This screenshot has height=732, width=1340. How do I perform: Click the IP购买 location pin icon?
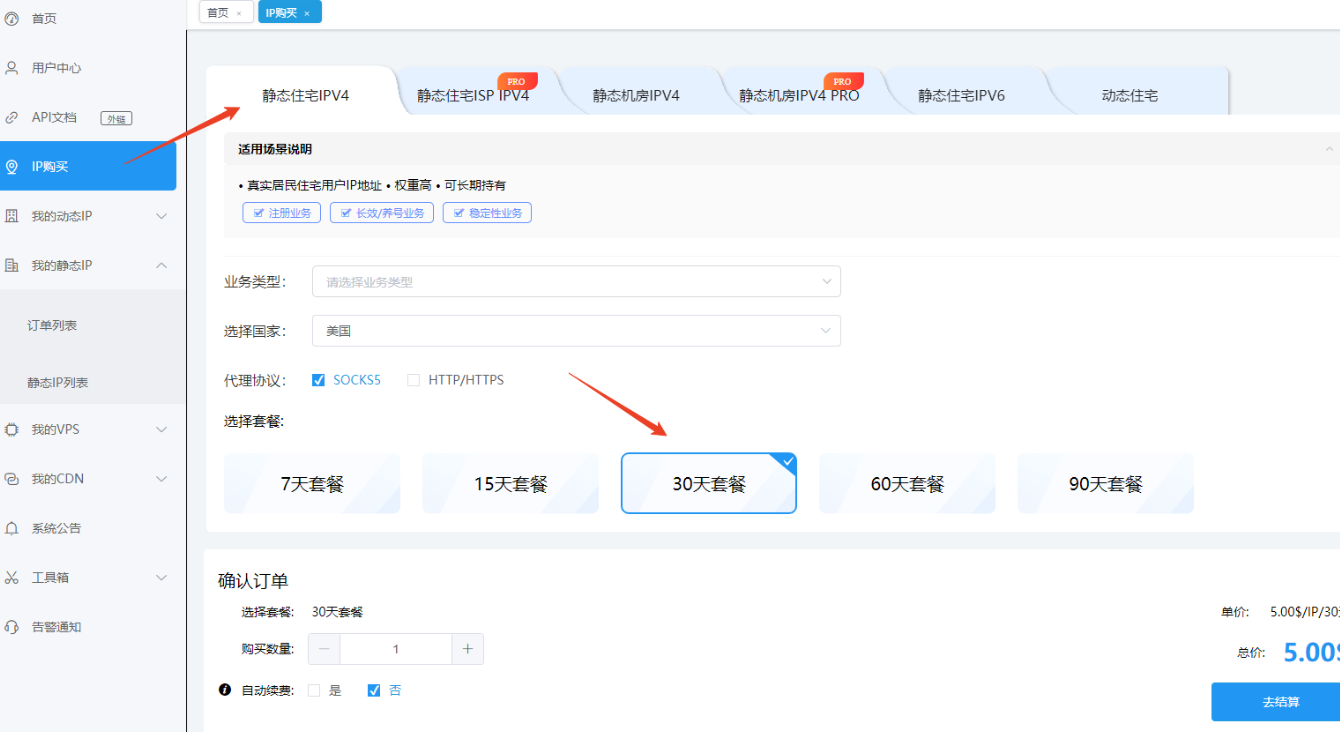(x=12, y=167)
